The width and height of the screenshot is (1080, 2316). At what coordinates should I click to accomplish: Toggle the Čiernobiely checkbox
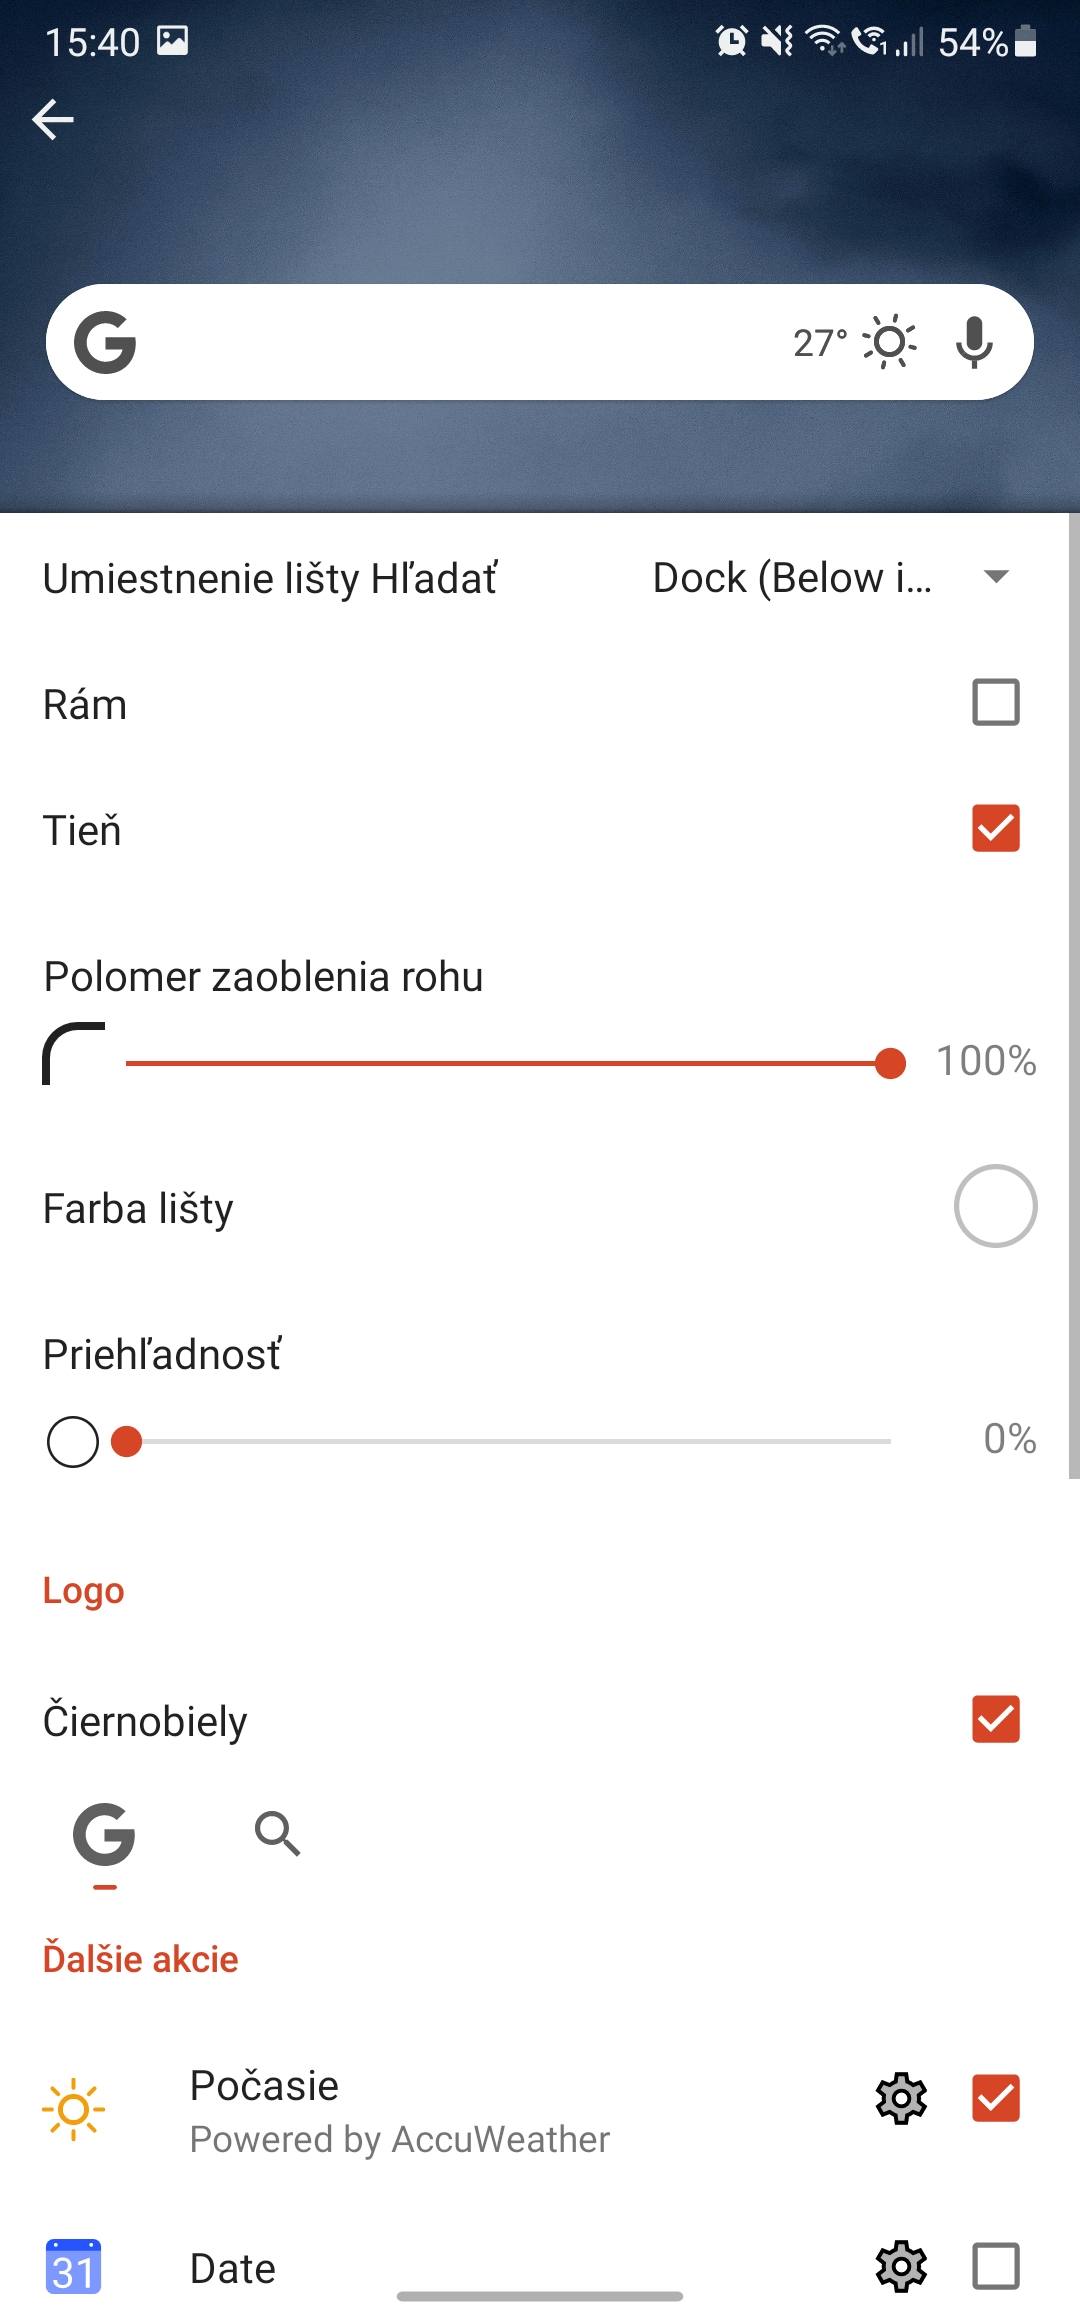pos(995,1719)
